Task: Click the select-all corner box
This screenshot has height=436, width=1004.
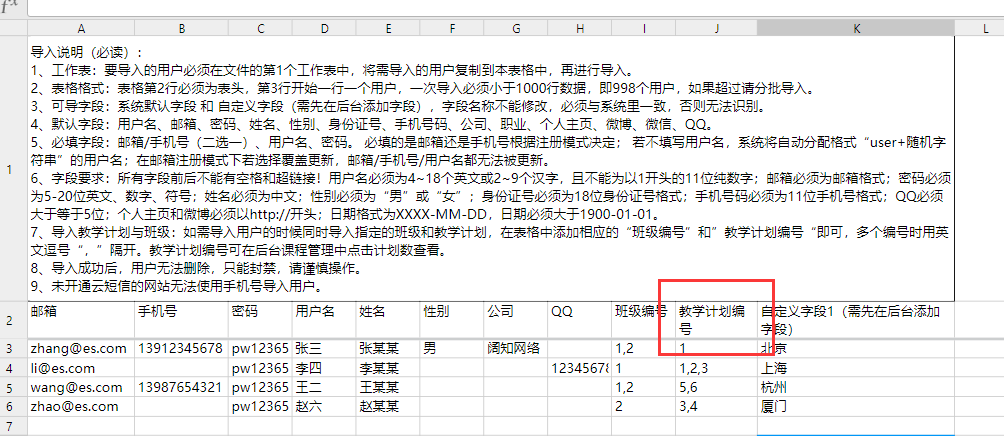Action: [x=13, y=29]
